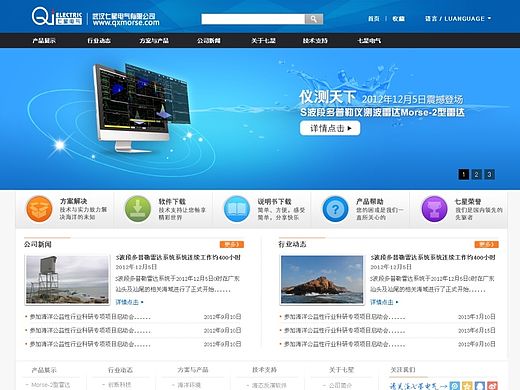This screenshot has width=520, height=390.
Task: Click the orange more button beside 公司新闻
Action: click(232, 244)
